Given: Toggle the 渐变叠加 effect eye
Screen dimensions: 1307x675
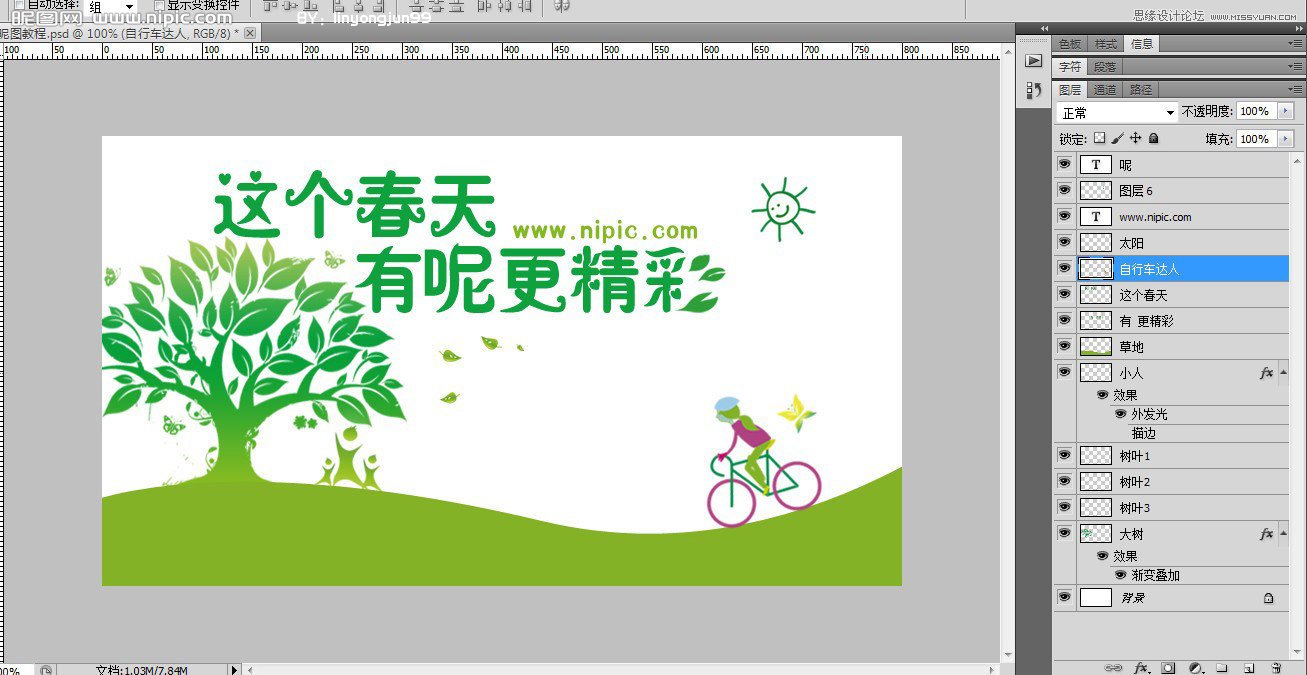Looking at the screenshot, I should pos(1121,575).
